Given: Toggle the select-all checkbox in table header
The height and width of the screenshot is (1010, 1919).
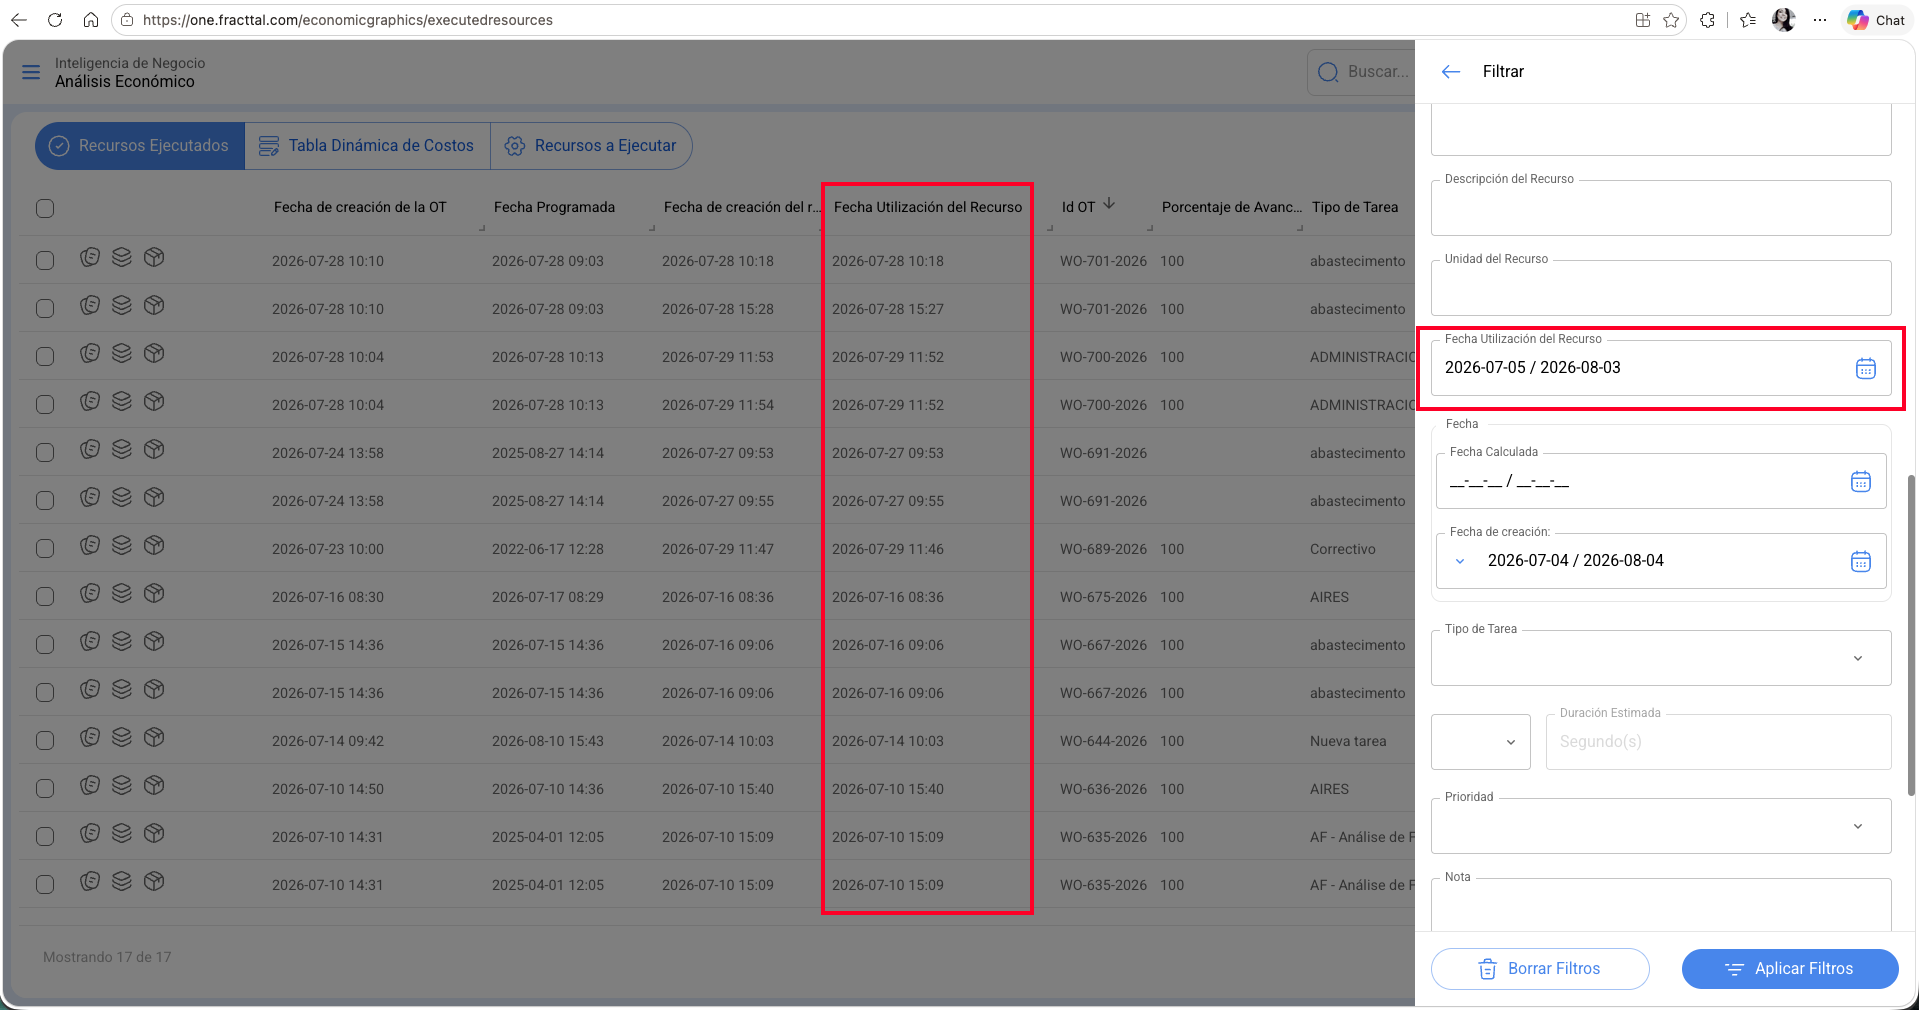Looking at the screenshot, I should (45, 208).
